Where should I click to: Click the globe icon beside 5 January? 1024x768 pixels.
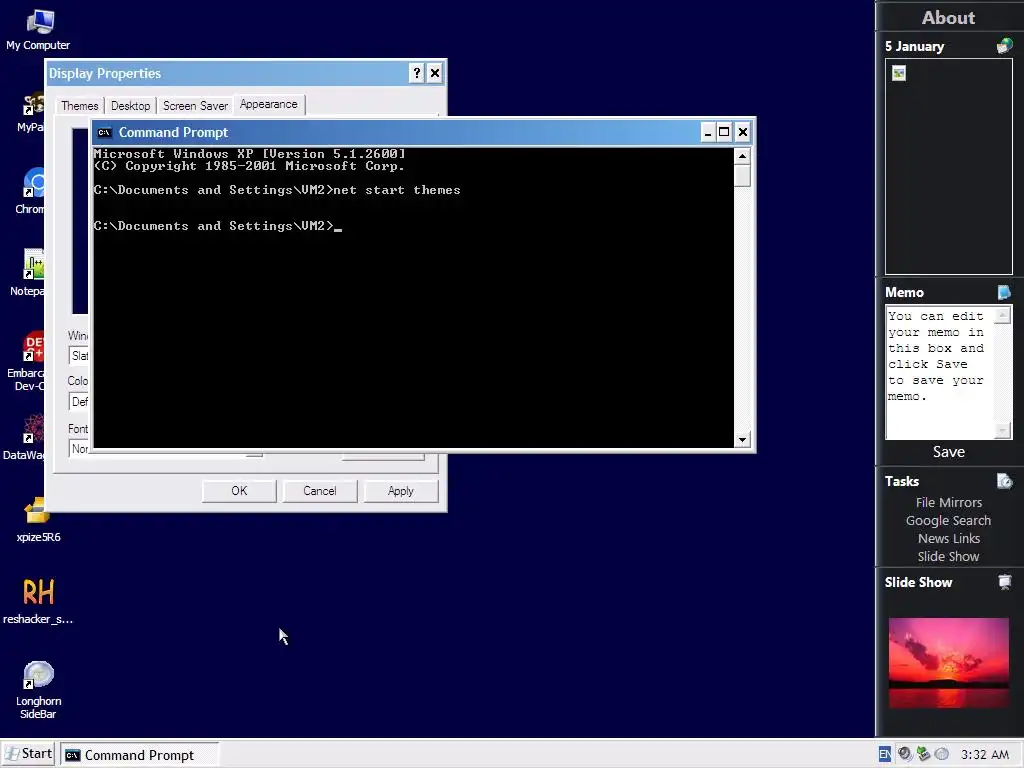pos(1004,46)
